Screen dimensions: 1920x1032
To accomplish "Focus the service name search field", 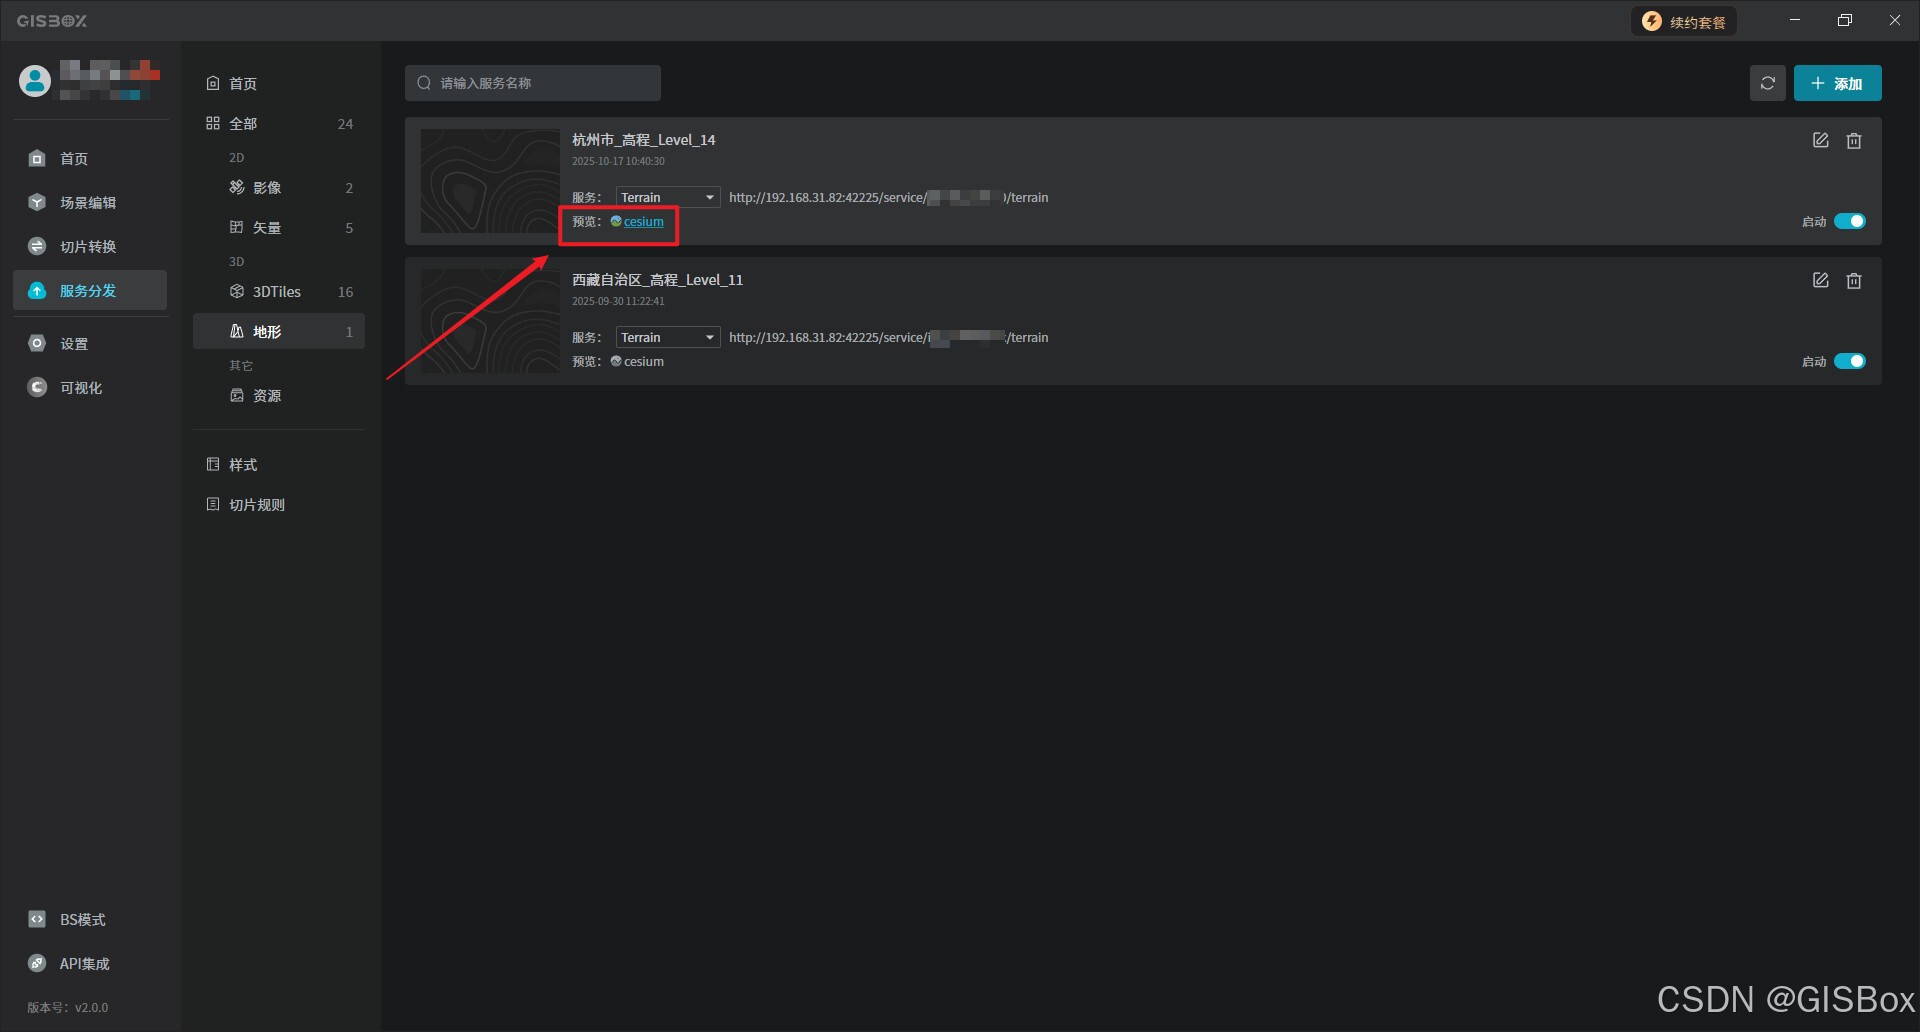I will [x=533, y=83].
